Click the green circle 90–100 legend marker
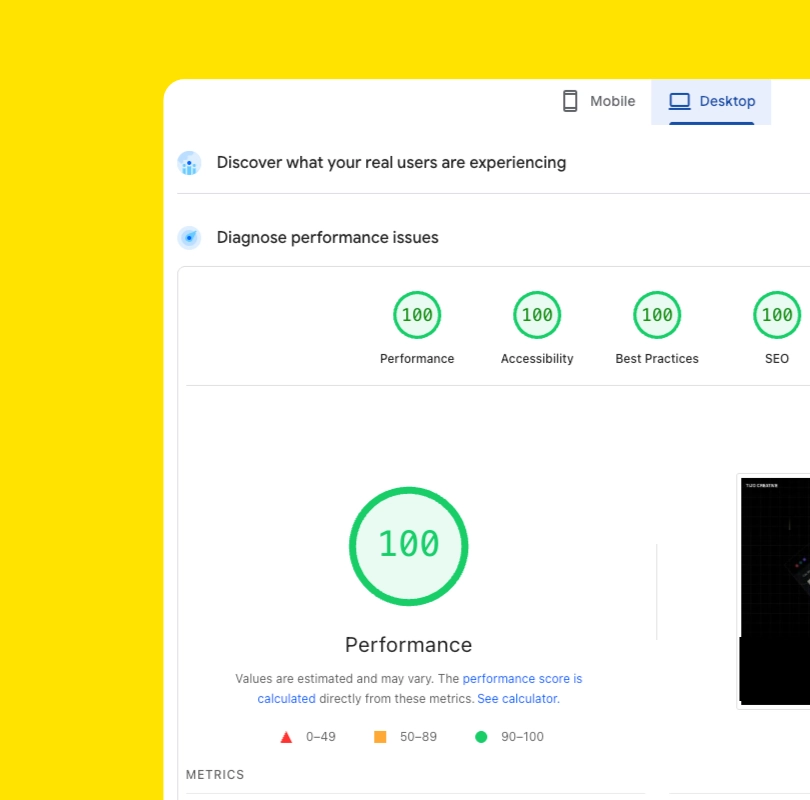 click(x=481, y=737)
